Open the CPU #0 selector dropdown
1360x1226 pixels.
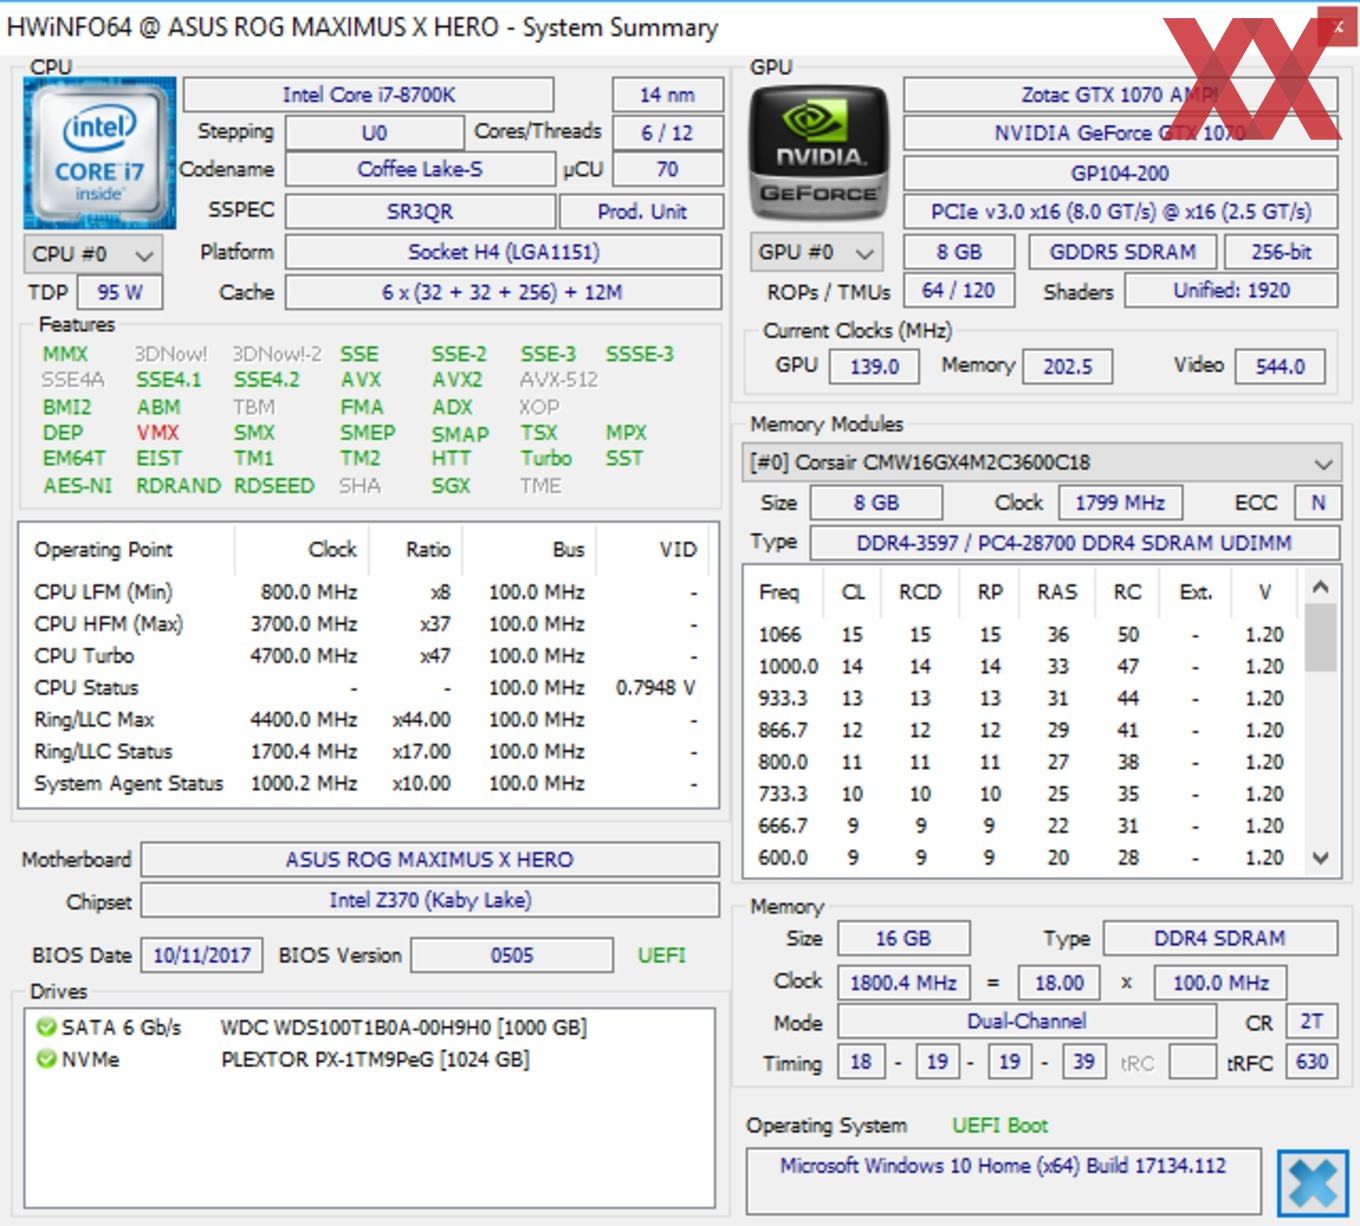93,254
